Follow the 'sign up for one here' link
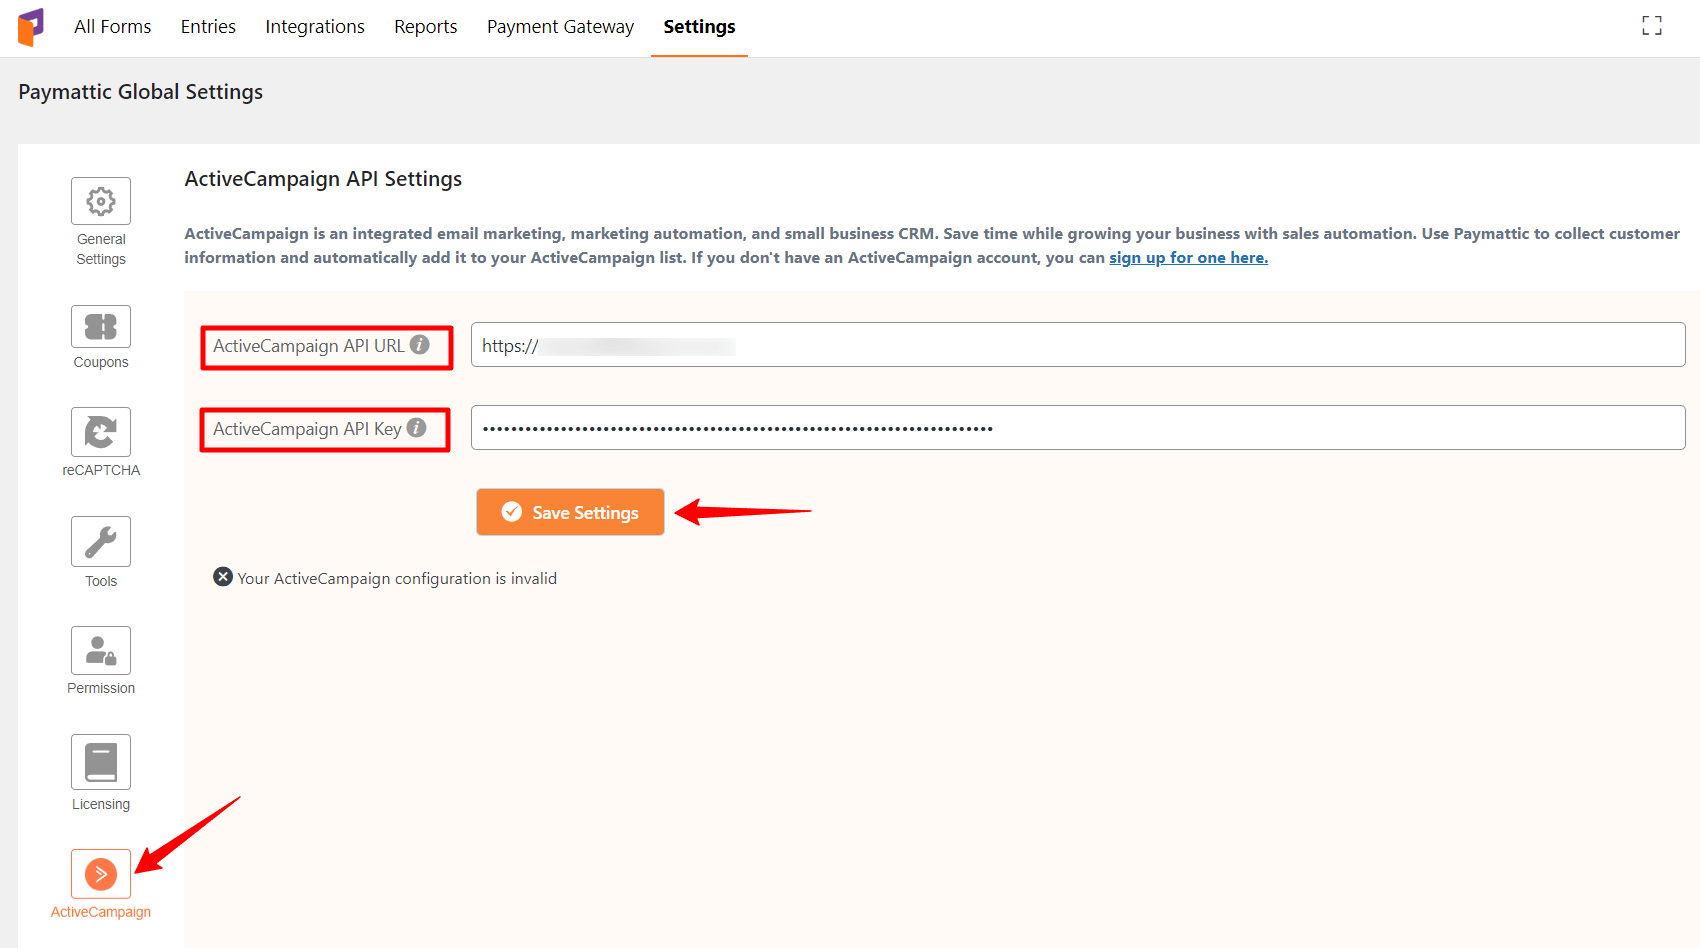 1188,258
